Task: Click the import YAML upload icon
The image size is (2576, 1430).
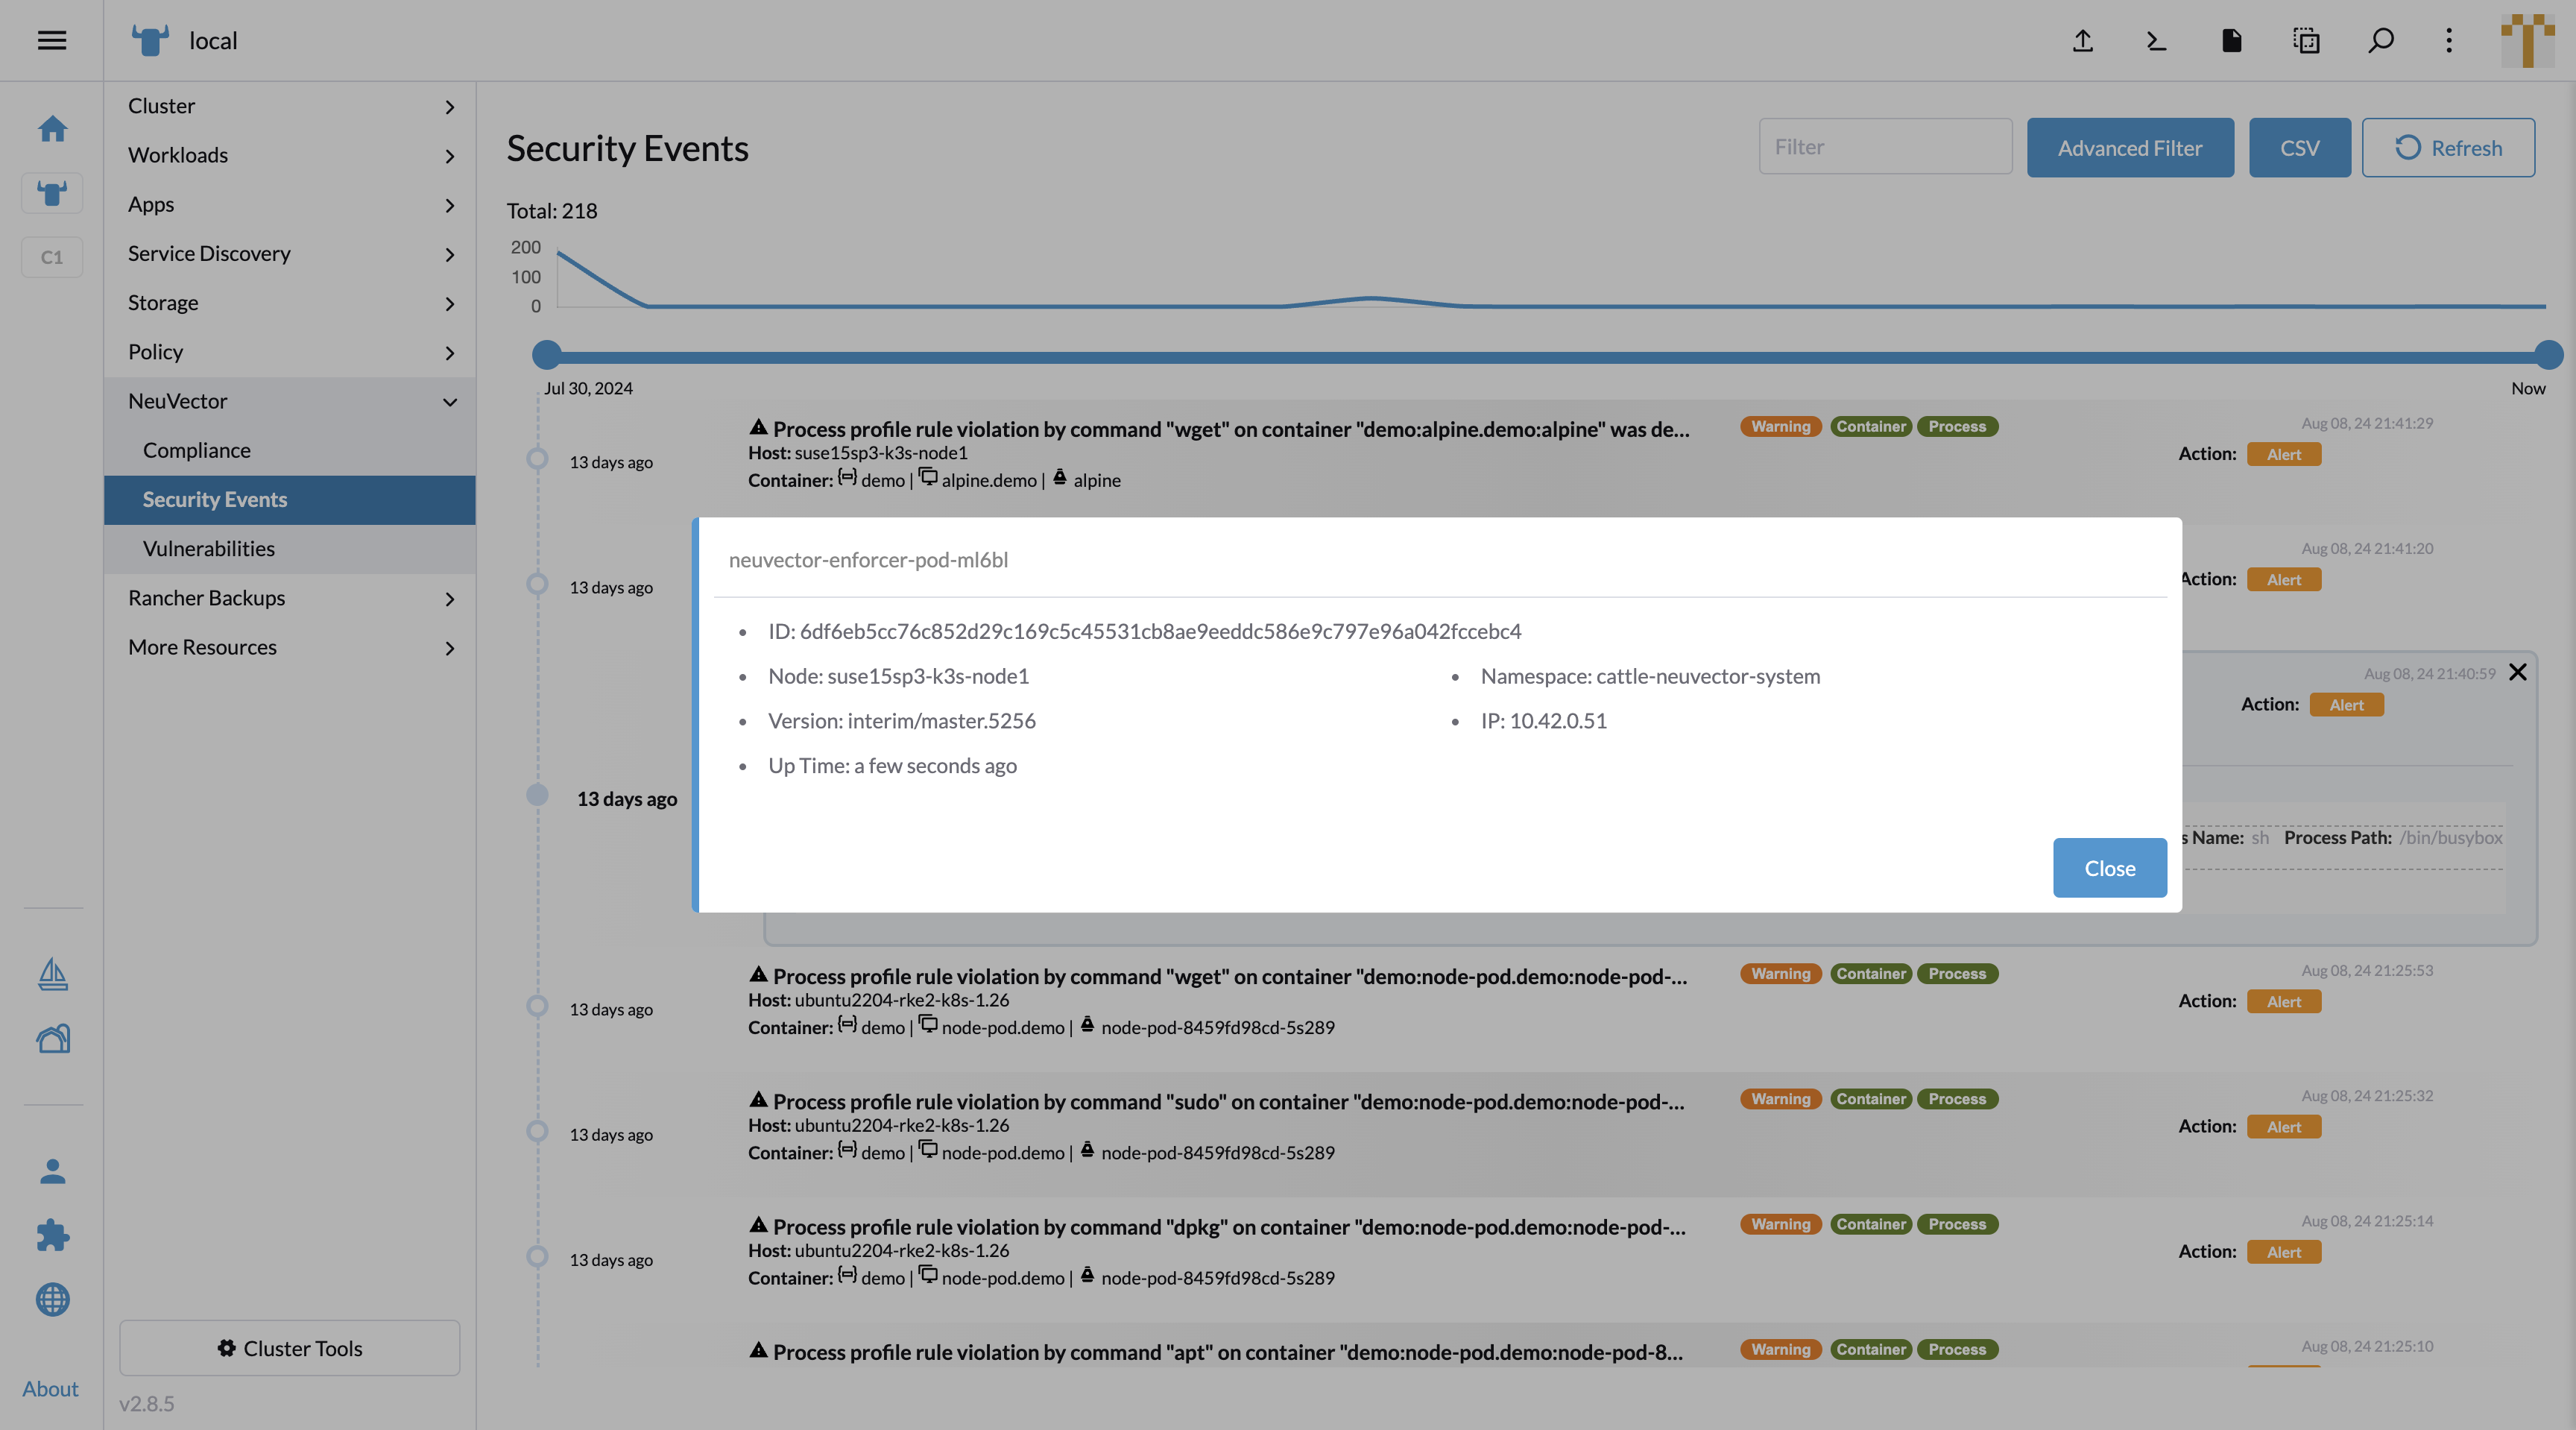Action: point(2082,41)
